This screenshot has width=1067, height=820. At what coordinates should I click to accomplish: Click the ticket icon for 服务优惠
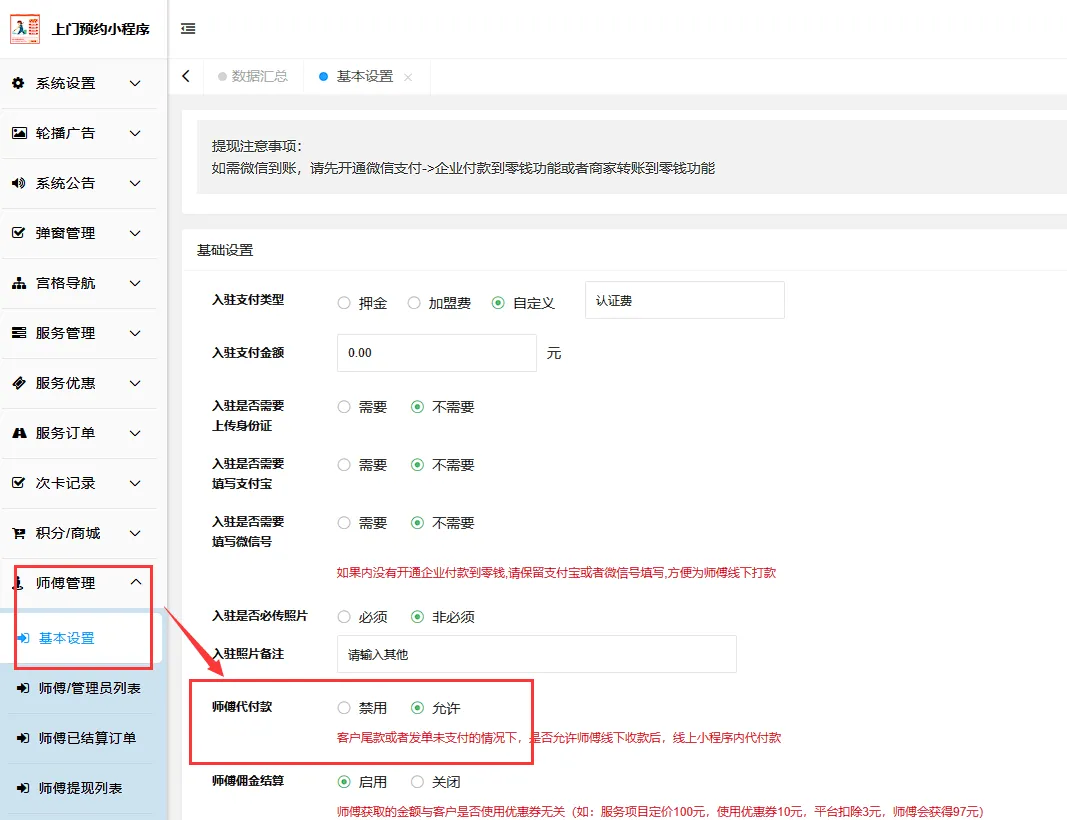(x=19, y=383)
